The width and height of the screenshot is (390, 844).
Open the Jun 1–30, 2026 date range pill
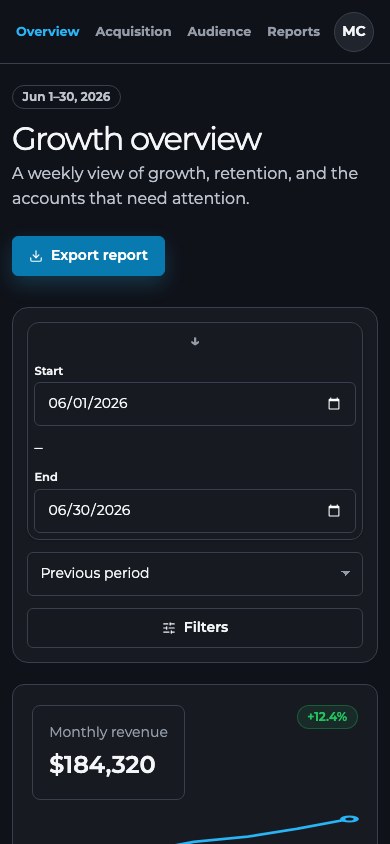click(66, 97)
